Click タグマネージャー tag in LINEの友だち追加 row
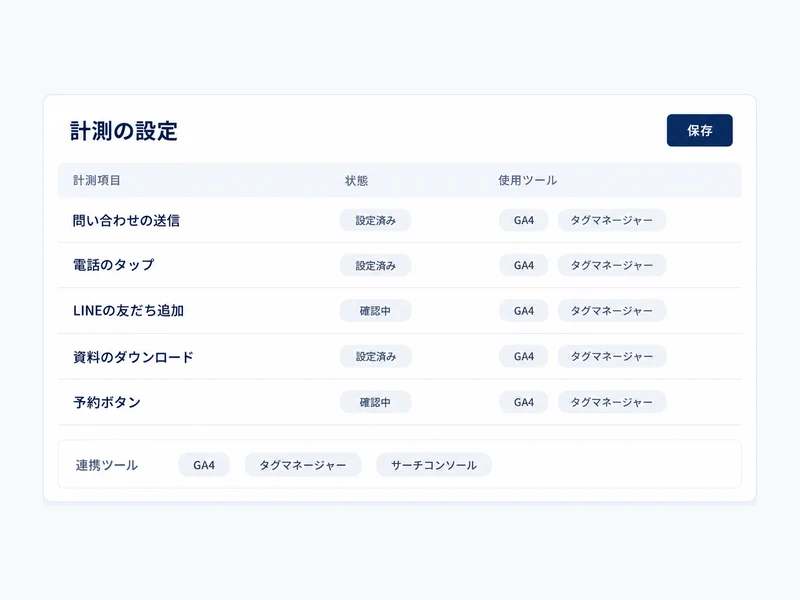The image size is (800, 600). coord(612,311)
